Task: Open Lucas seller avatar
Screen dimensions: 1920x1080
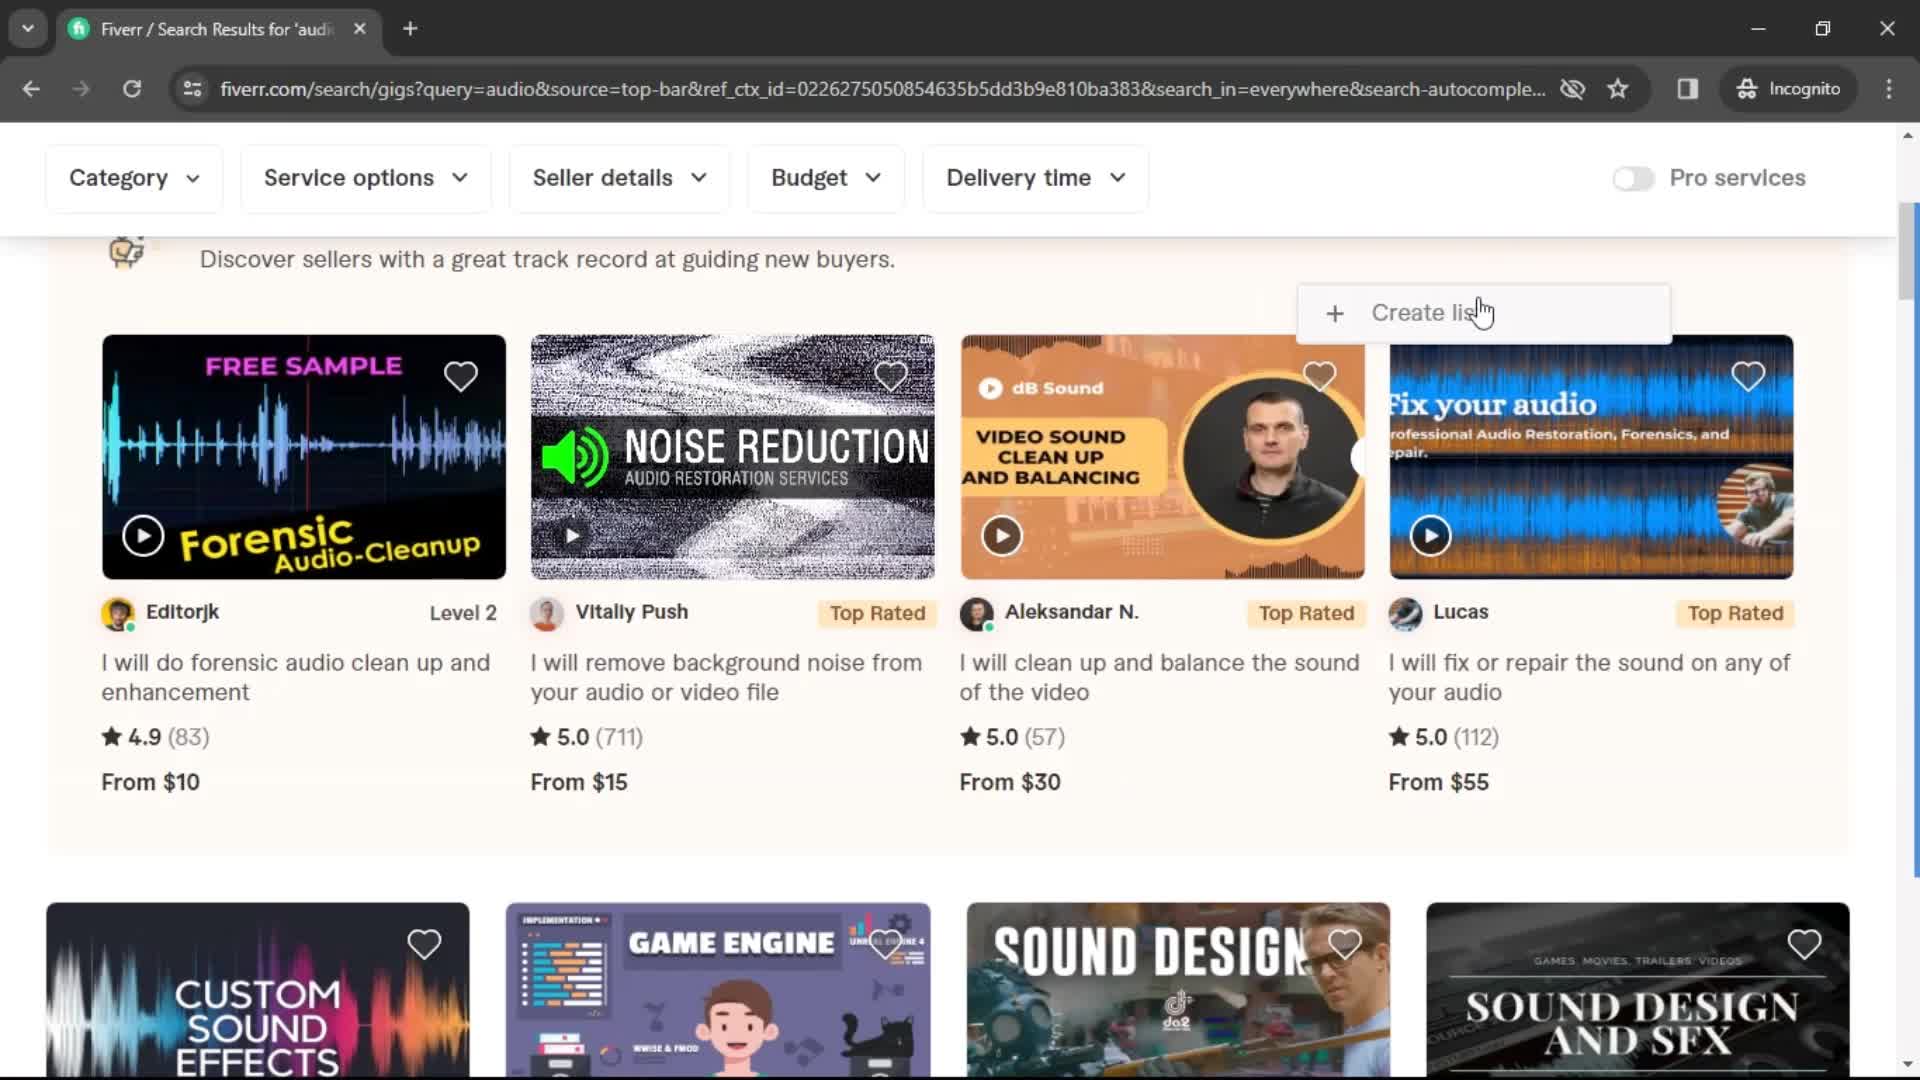Action: click(1405, 614)
